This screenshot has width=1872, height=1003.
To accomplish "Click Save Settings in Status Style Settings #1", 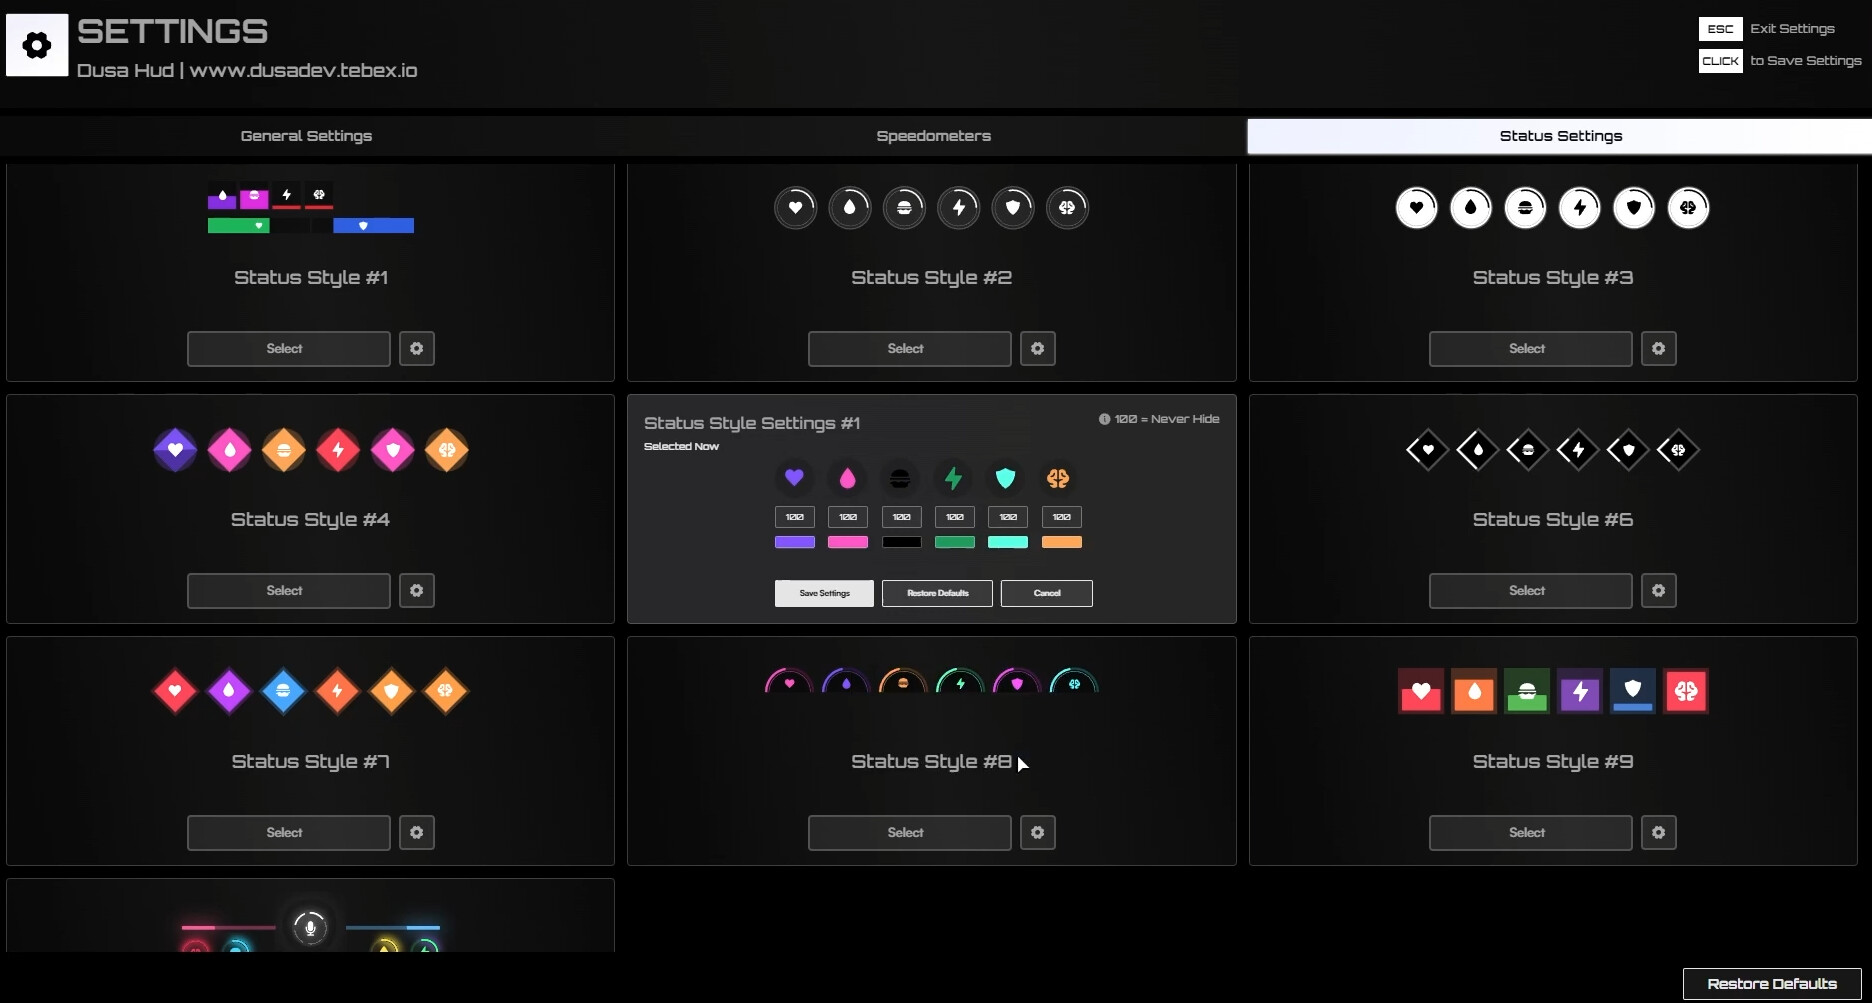I will tap(823, 593).
